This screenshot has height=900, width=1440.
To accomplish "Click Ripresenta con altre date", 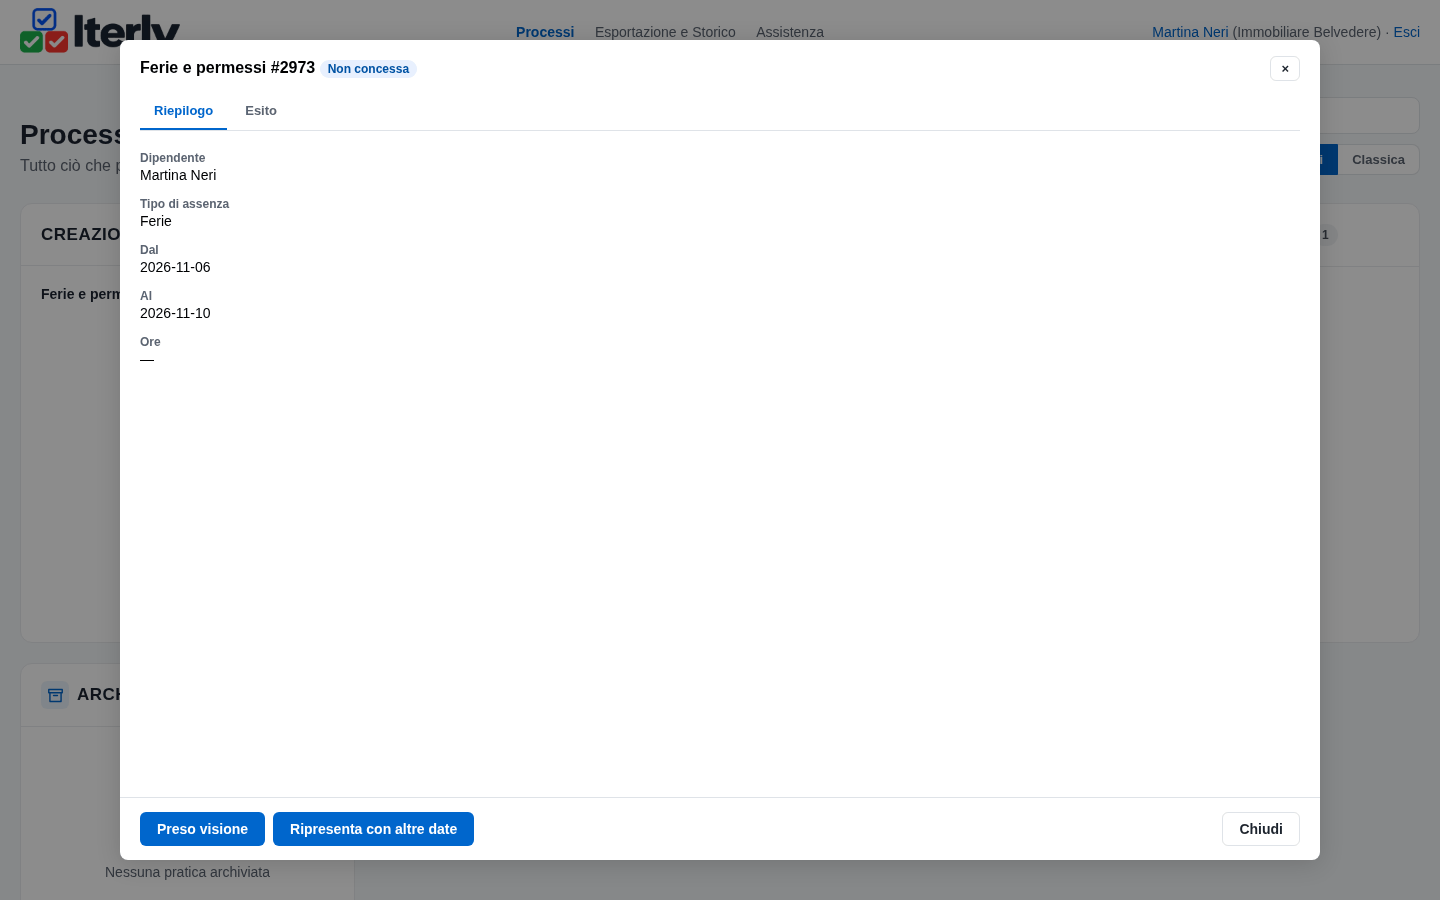I will 373,829.
